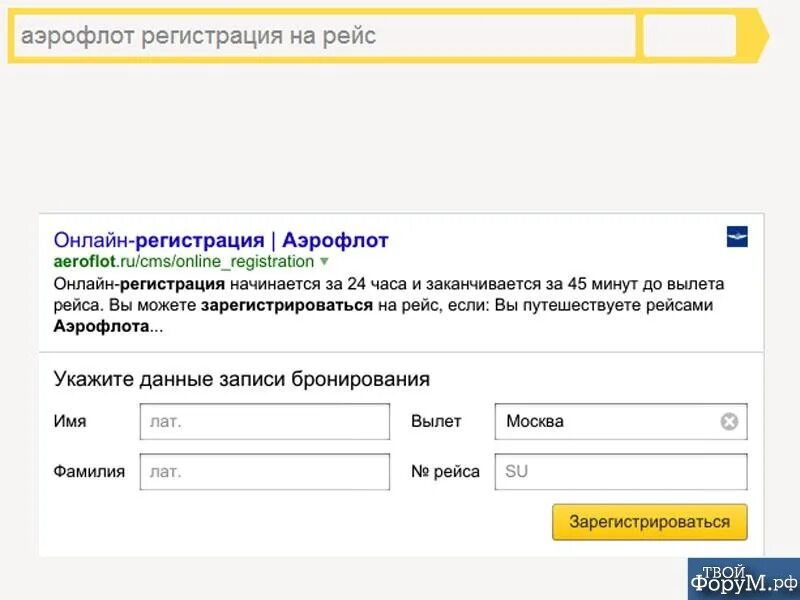
Task: Click the result snippet text about 24 часа
Action: click(x=388, y=305)
